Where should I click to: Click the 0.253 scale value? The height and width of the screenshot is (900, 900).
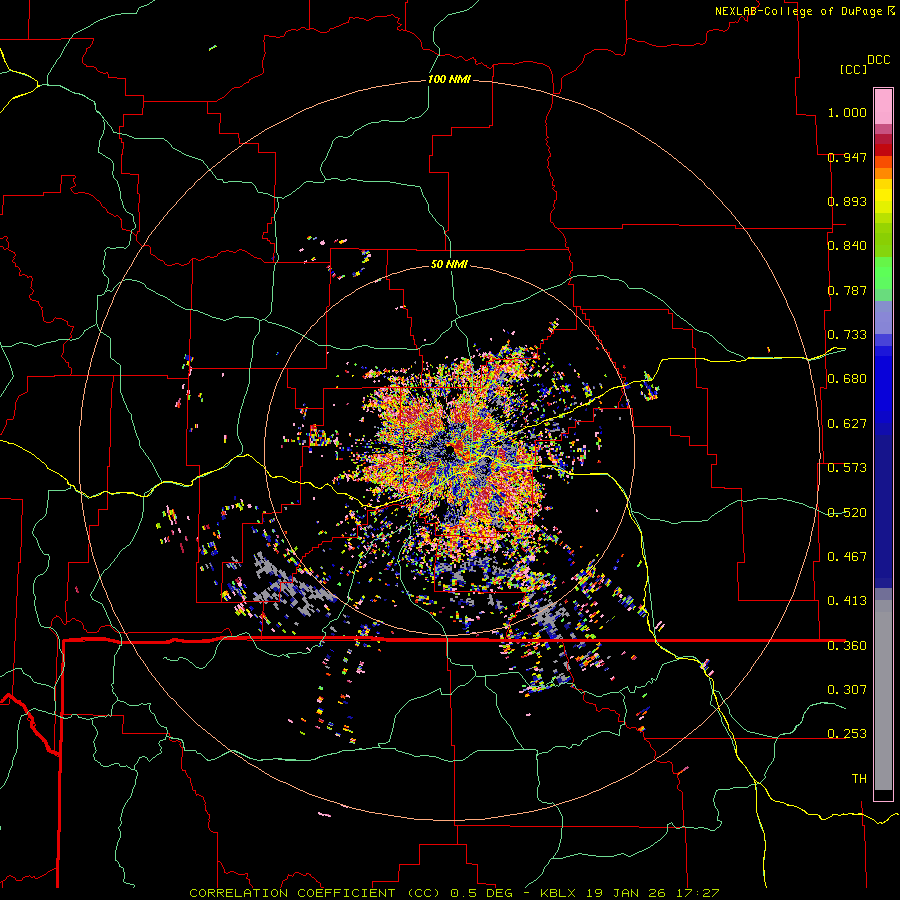tap(847, 734)
